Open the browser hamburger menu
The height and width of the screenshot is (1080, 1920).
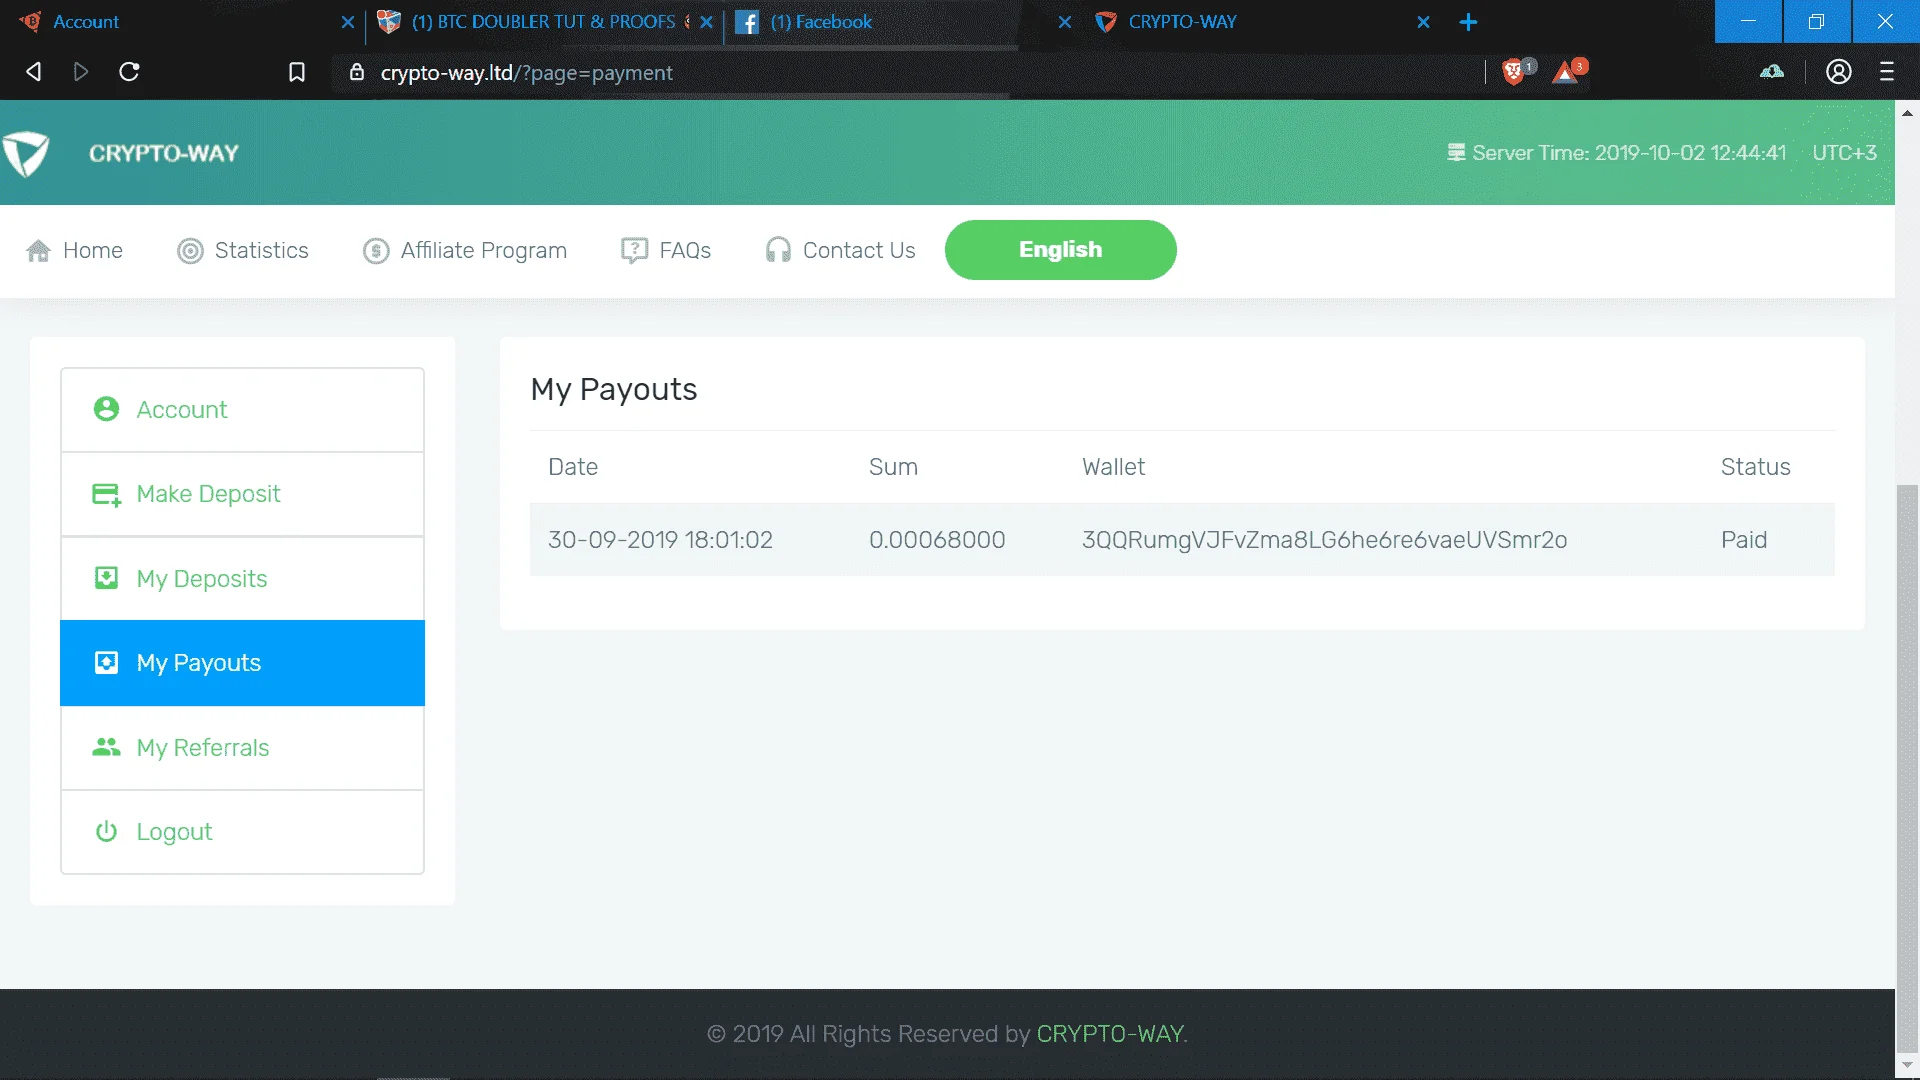1887,72
